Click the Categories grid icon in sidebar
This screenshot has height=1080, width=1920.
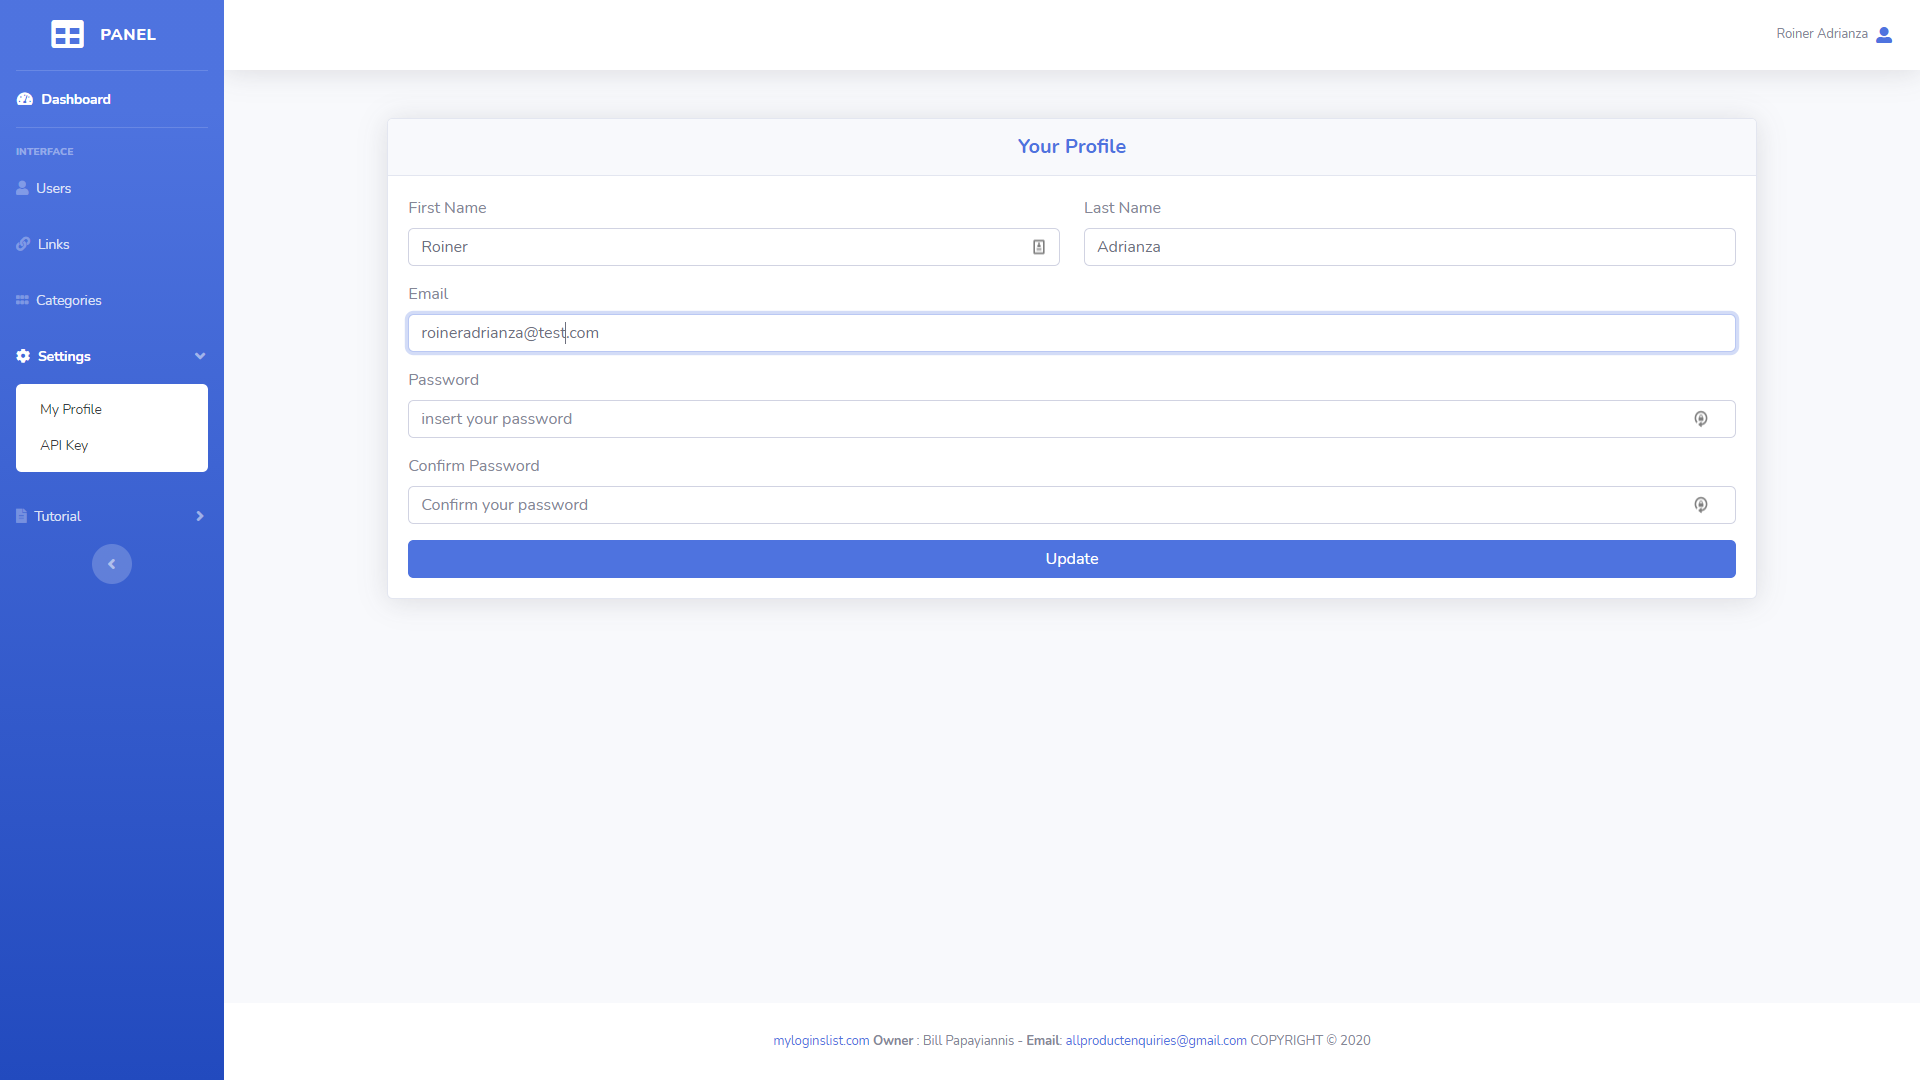pos(22,300)
